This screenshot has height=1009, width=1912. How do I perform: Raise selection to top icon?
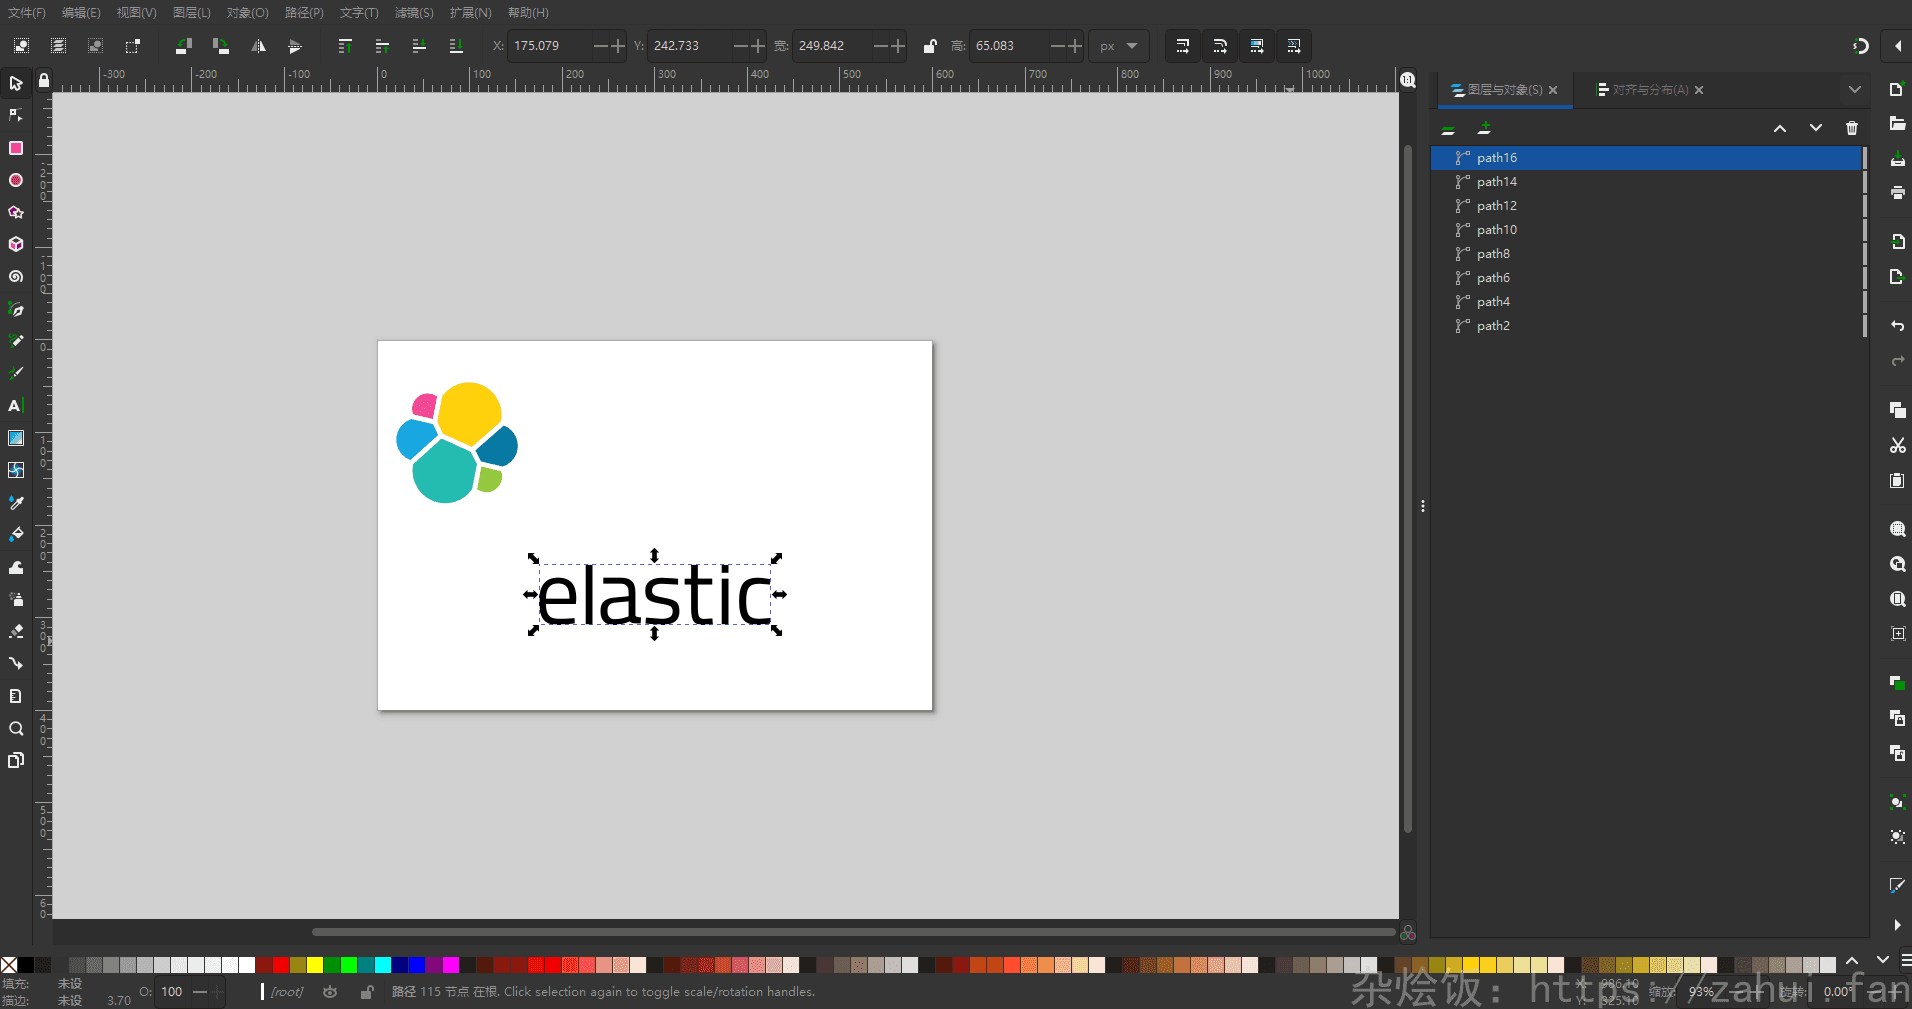(x=345, y=46)
